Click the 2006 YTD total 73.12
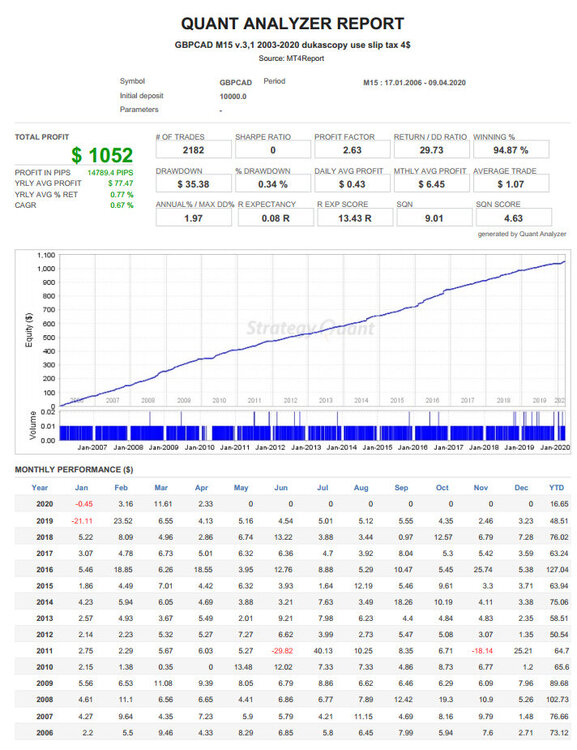The width and height of the screenshot is (577, 750). tap(559, 733)
